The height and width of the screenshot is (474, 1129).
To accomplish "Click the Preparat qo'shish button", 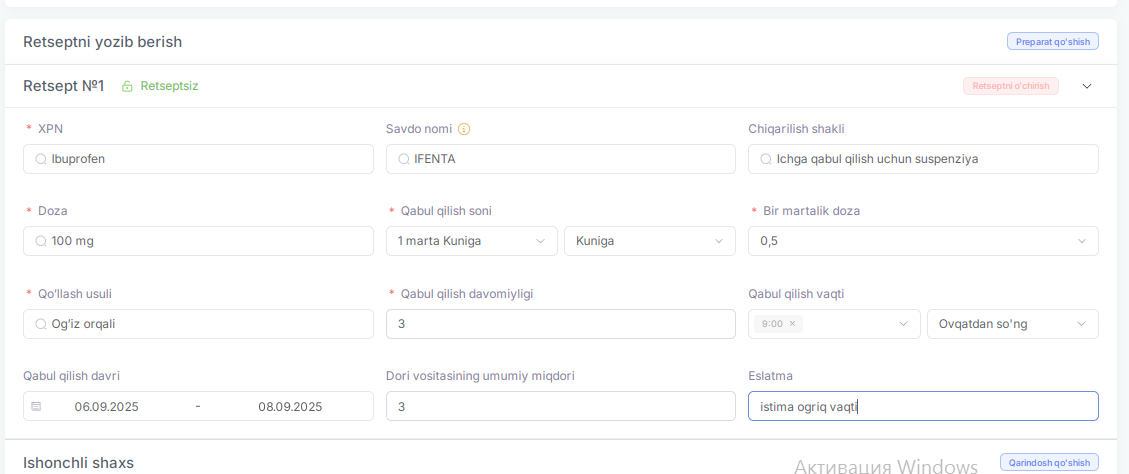I will 1053,42.
